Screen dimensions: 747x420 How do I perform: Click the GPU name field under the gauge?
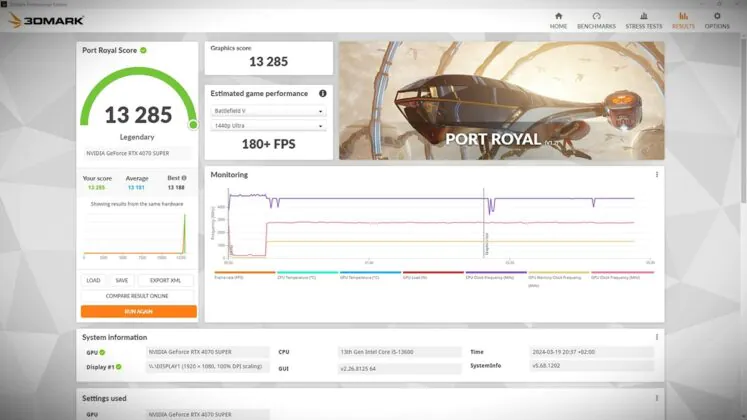(137, 153)
